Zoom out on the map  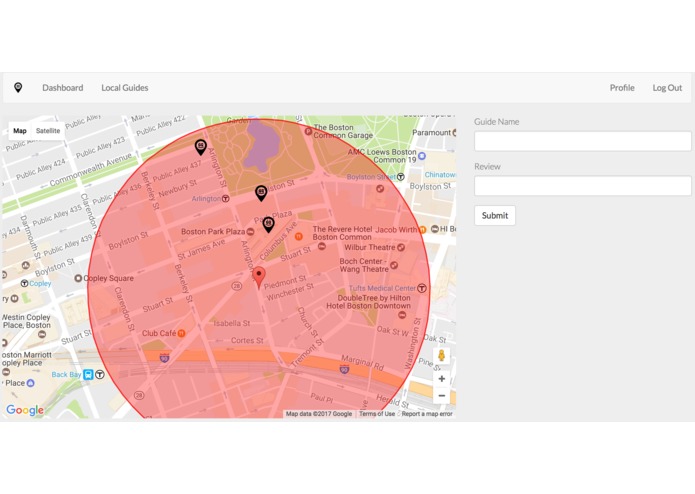click(x=441, y=396)
